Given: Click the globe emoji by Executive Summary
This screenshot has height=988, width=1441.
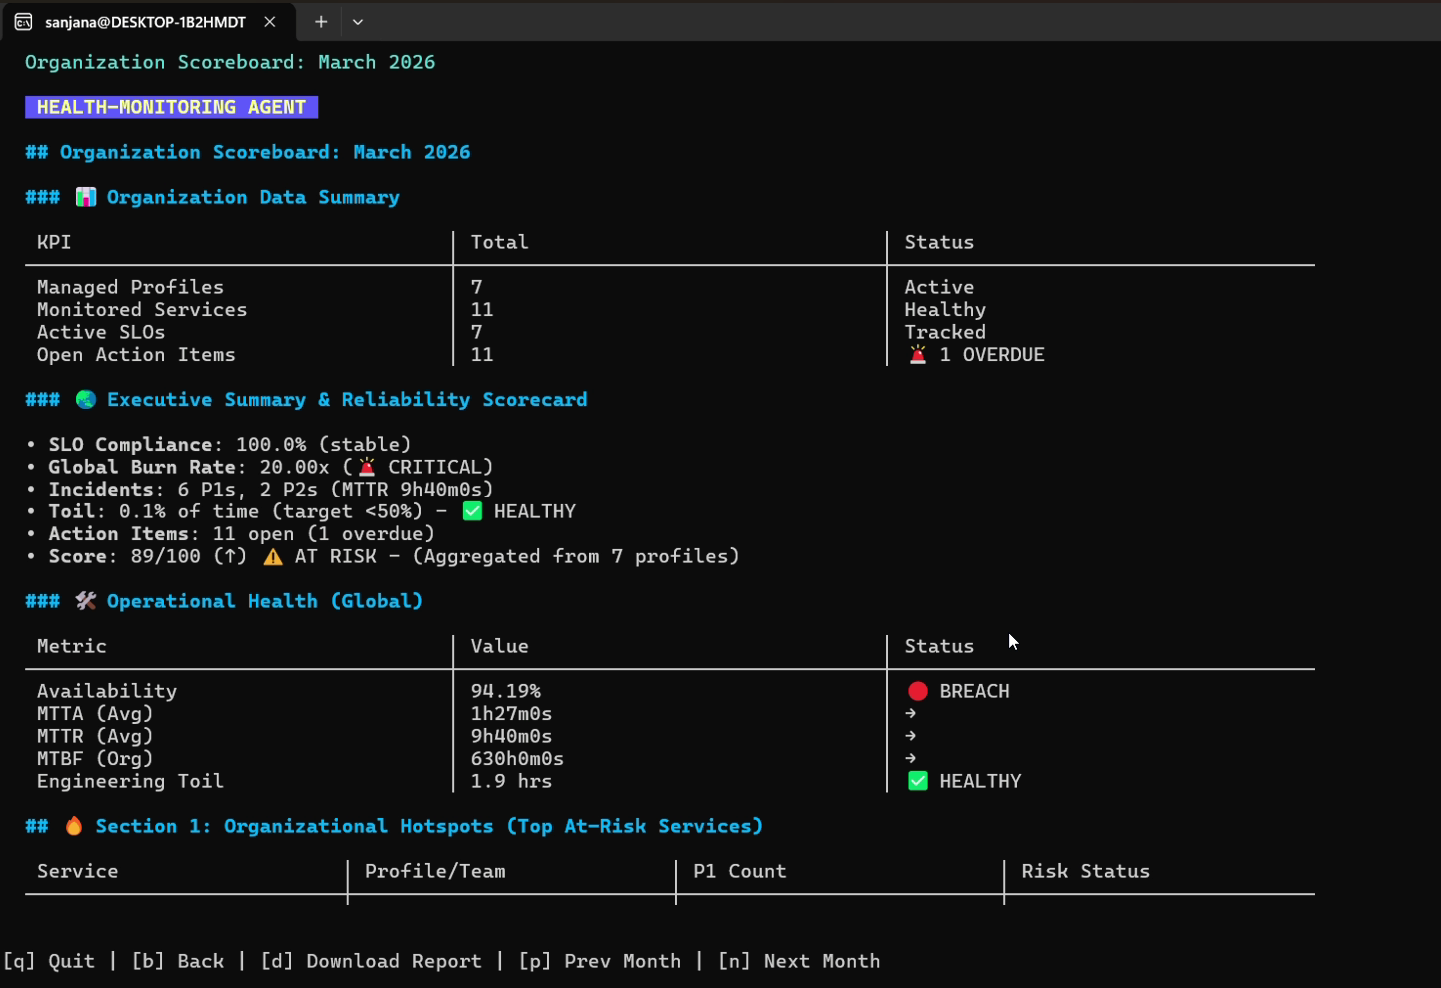Looking at the screenshot, I should click(x=86, y=399).
